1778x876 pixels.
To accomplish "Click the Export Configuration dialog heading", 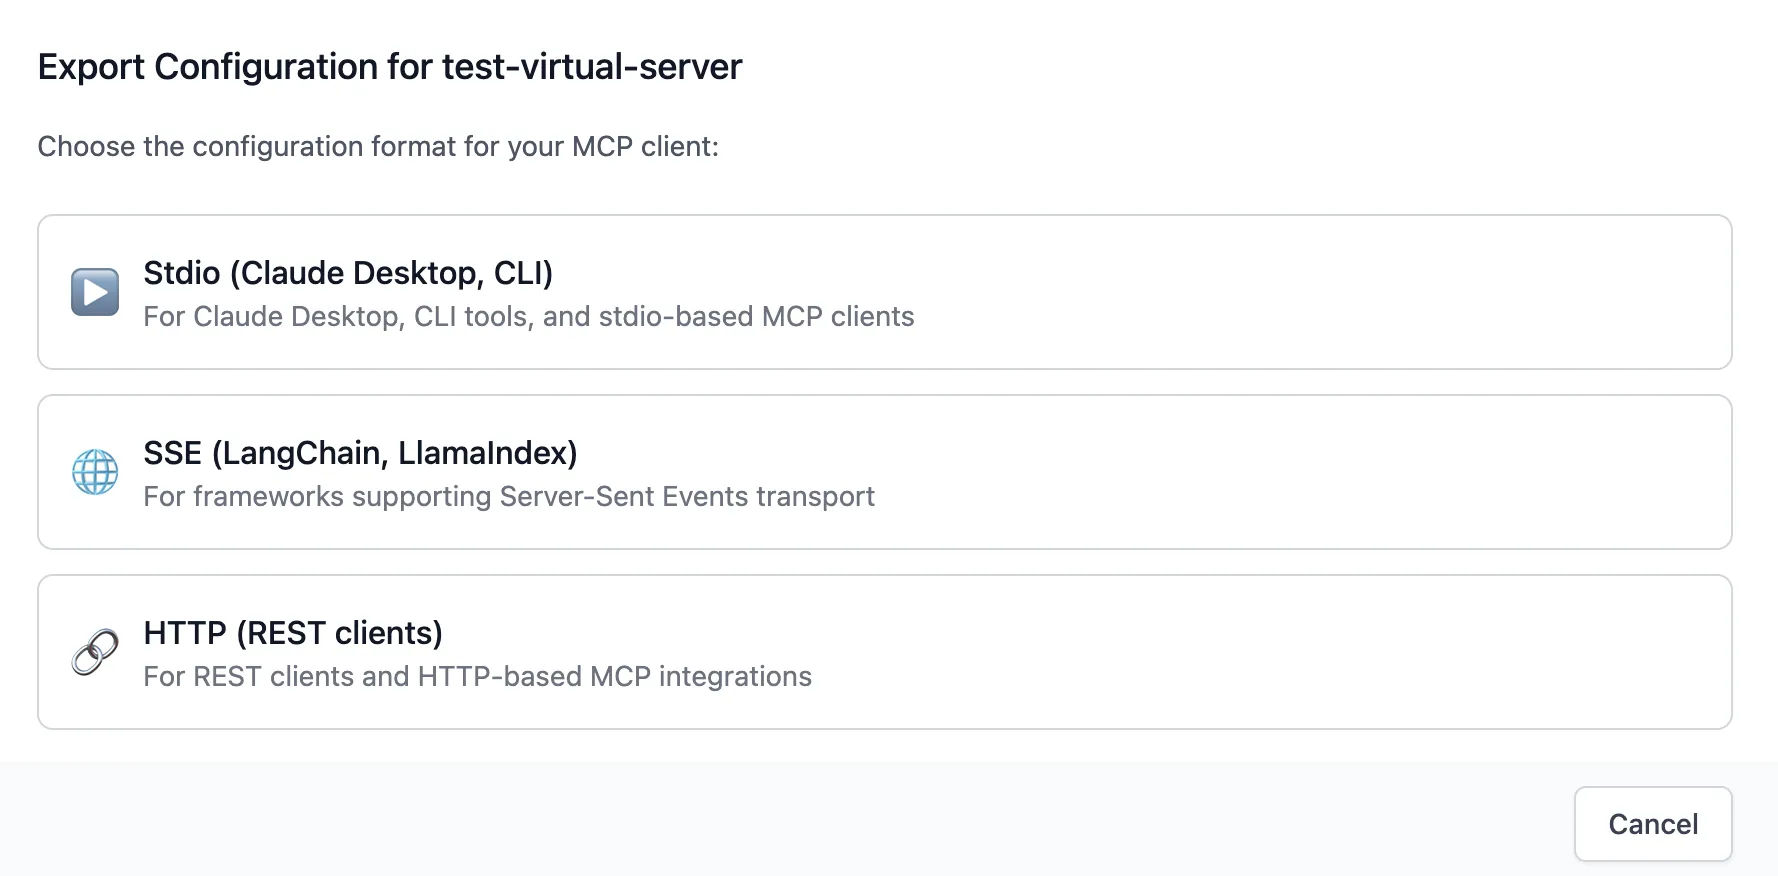I will (389, 67).
